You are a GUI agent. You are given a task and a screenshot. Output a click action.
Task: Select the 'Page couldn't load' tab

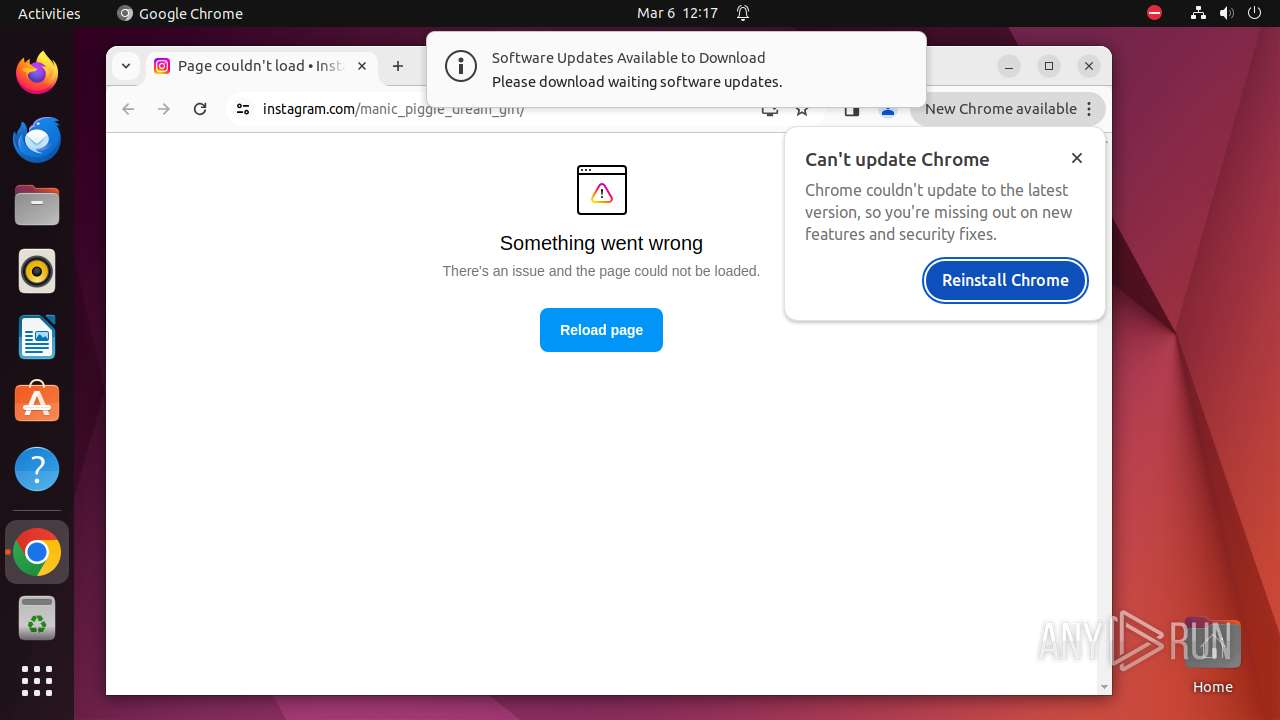pyautogui.click(x=262, y=66)
